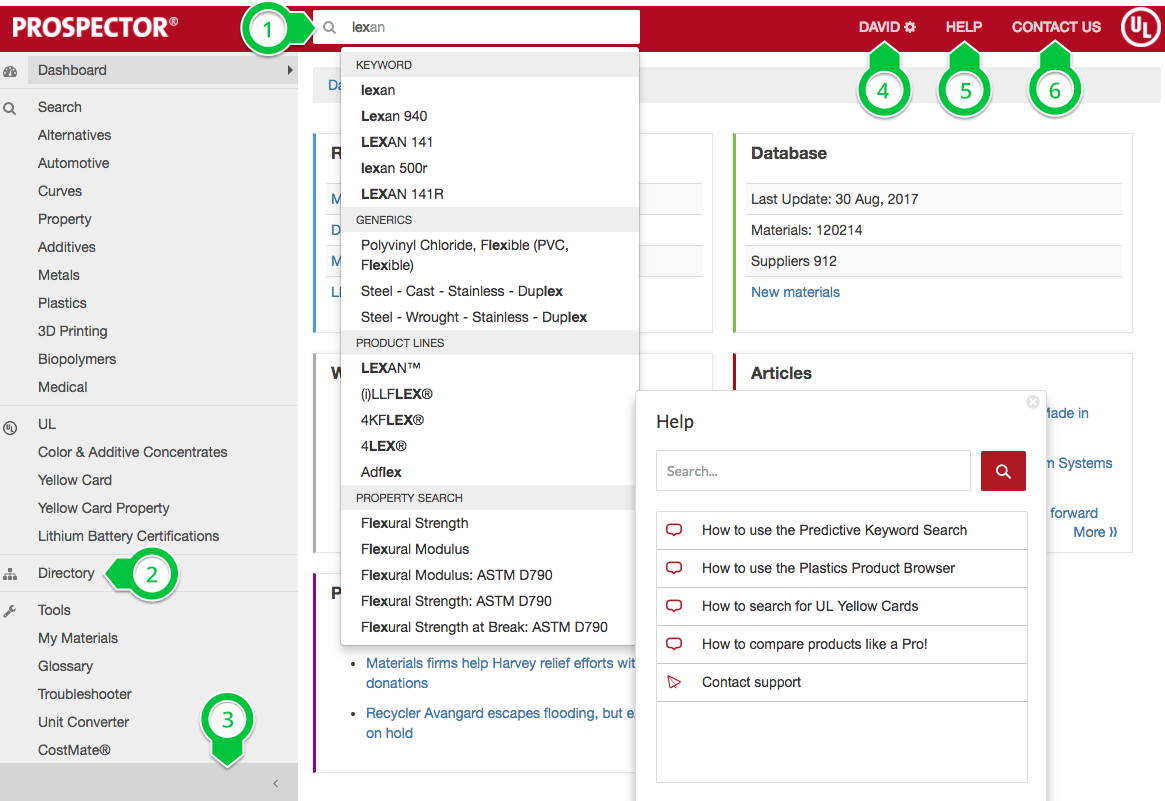Click the speech bubble icon beside Plastics Product Browser
The image size is (1165, 801).
674,568
